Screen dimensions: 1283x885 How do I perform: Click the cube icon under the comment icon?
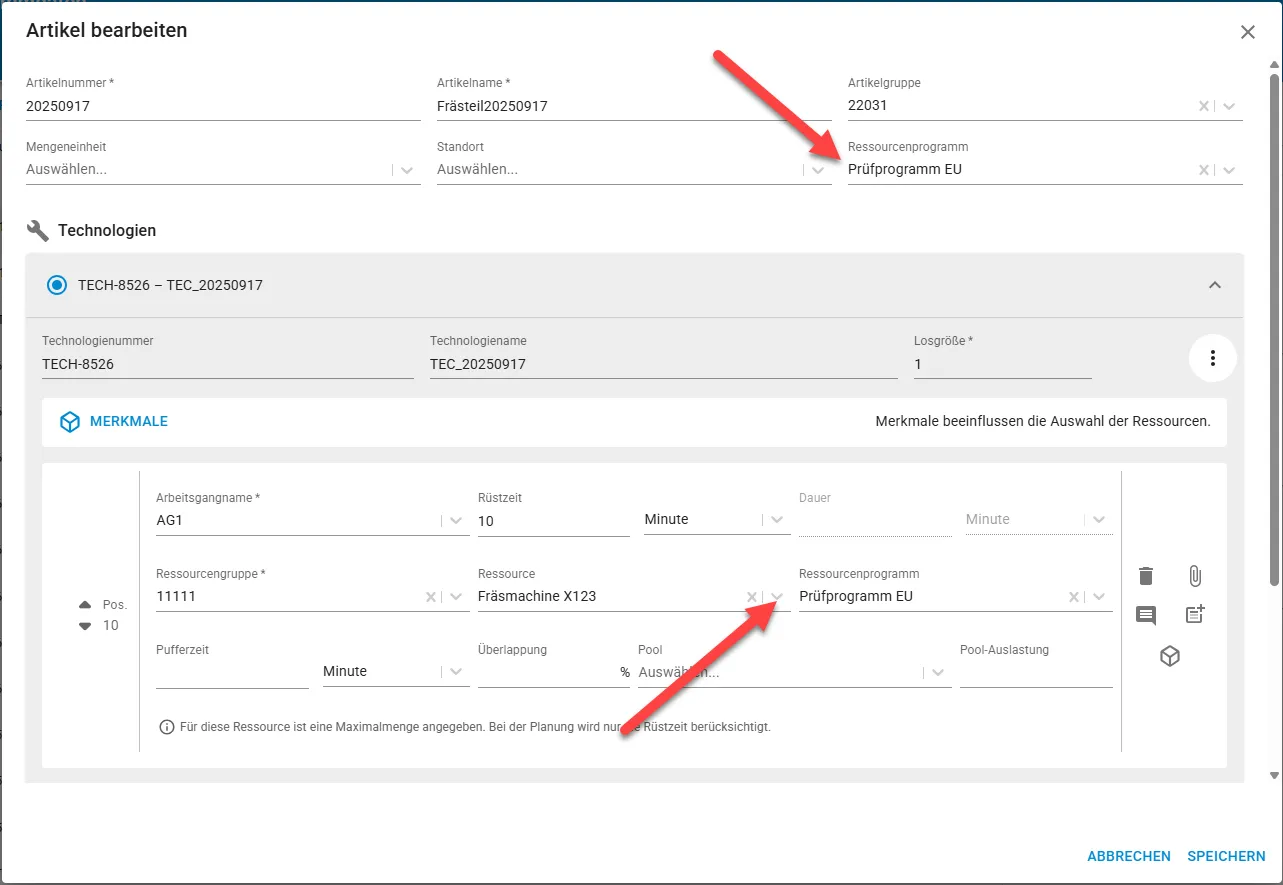1170,656
